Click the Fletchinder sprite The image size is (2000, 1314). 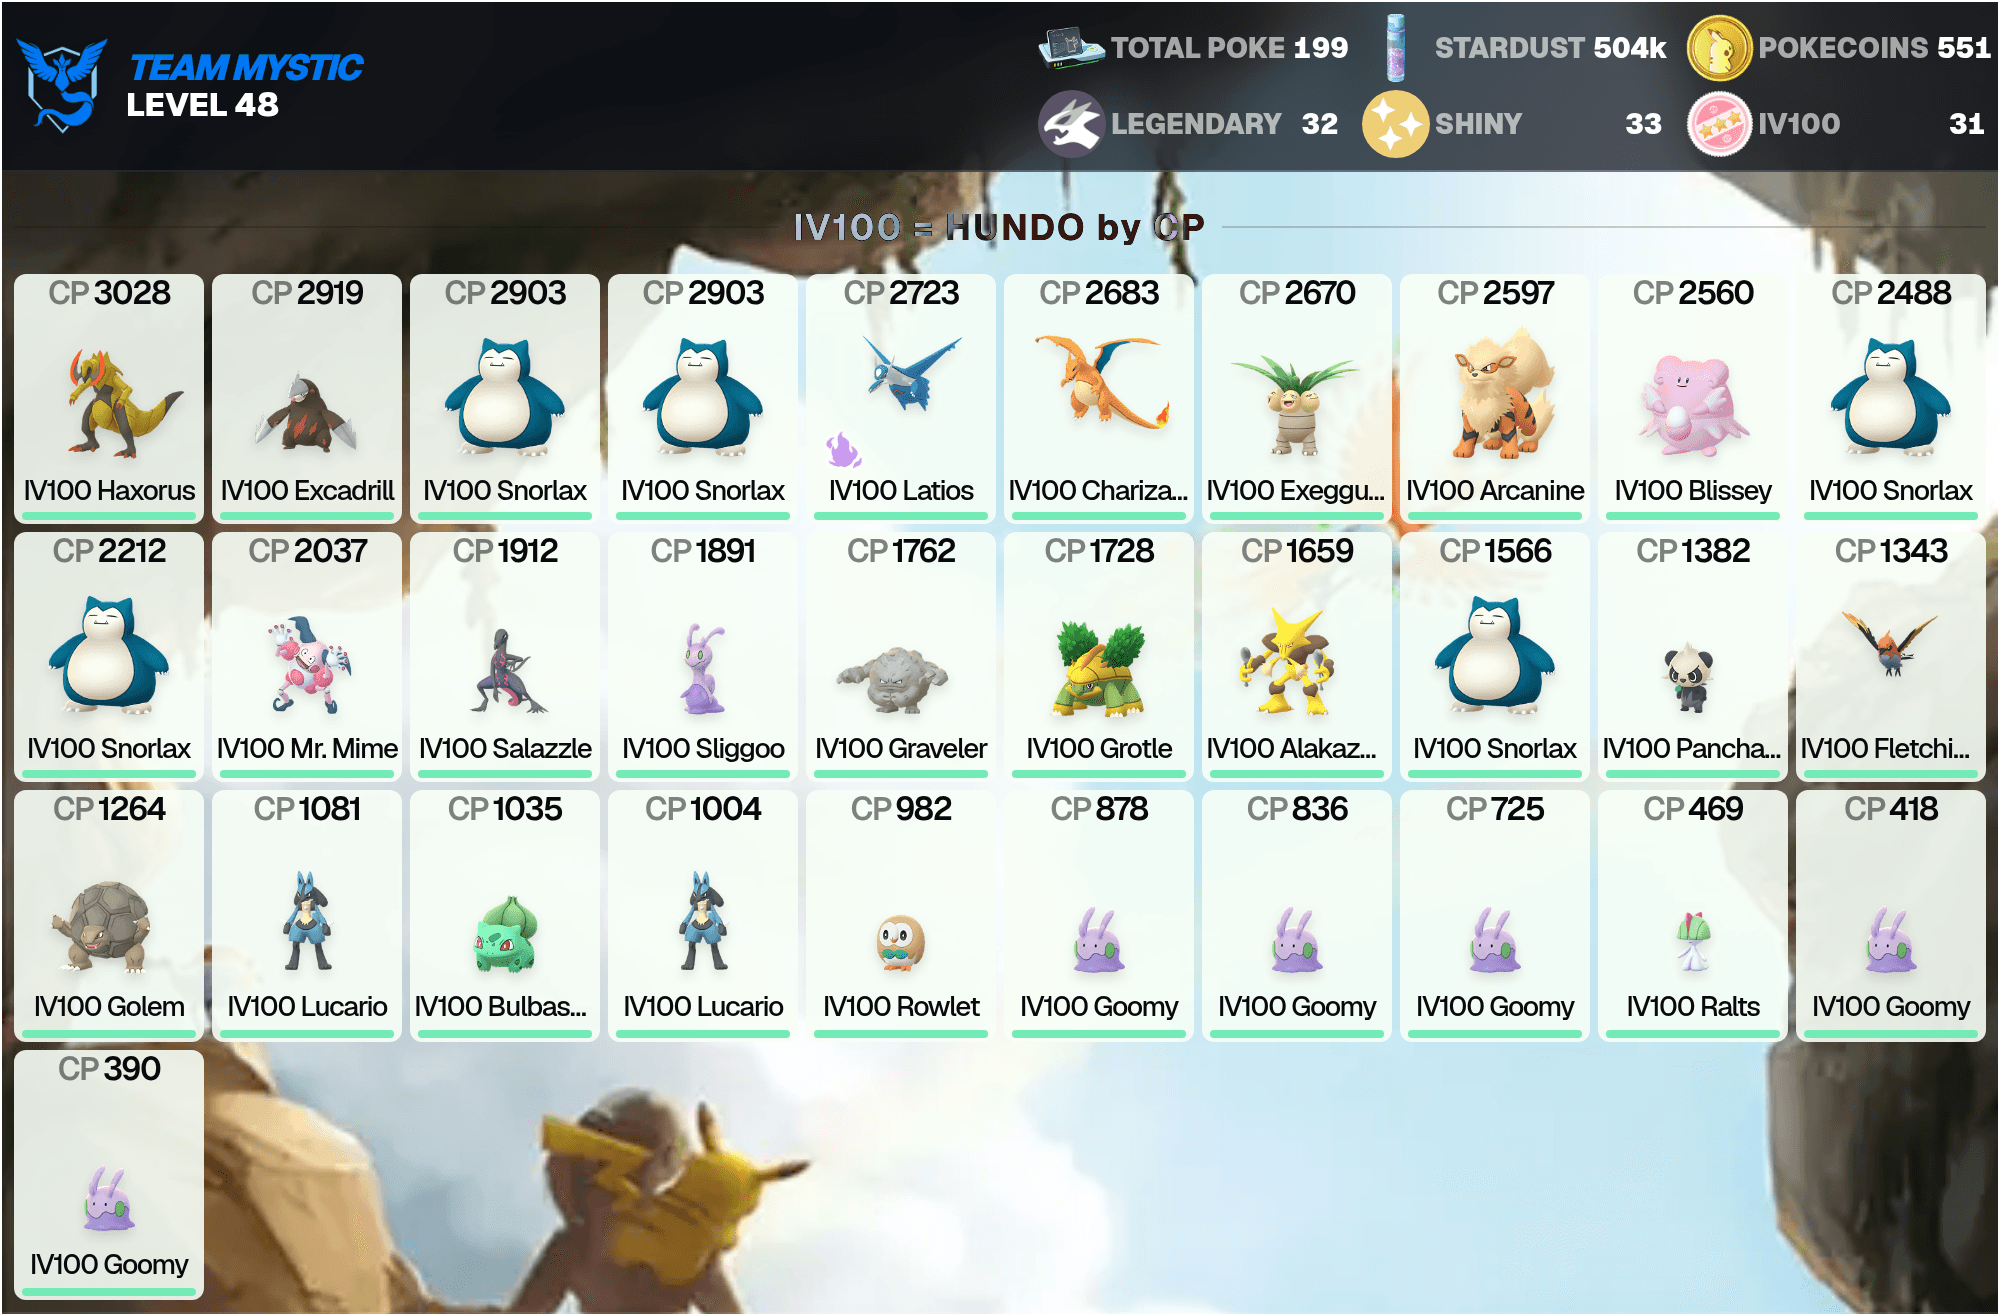(1890, 643)
